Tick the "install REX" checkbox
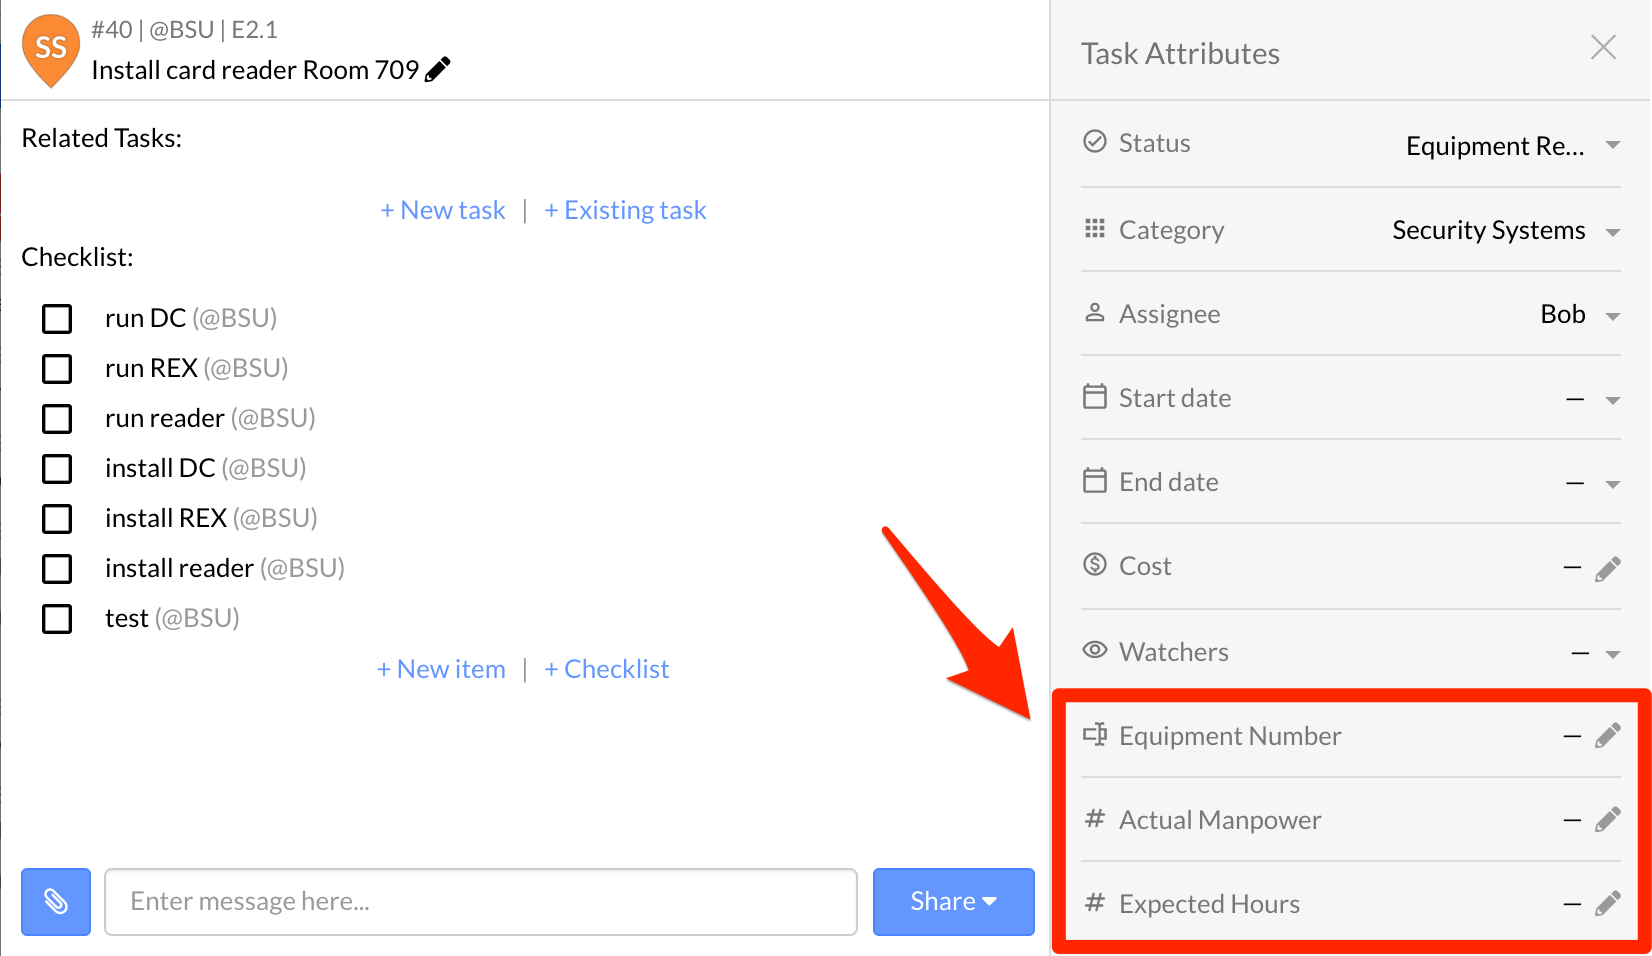 click(x=57, y=519)
